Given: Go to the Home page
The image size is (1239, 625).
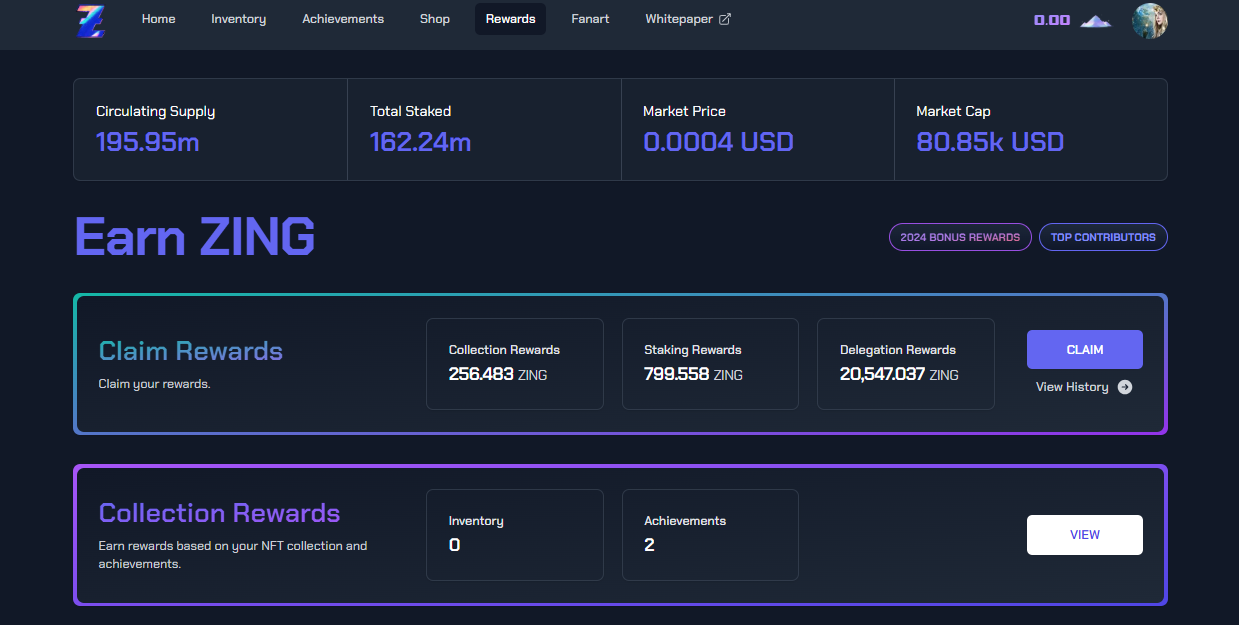Looking at the screenshot, I should pyautogui.click(x=158, y=19).
